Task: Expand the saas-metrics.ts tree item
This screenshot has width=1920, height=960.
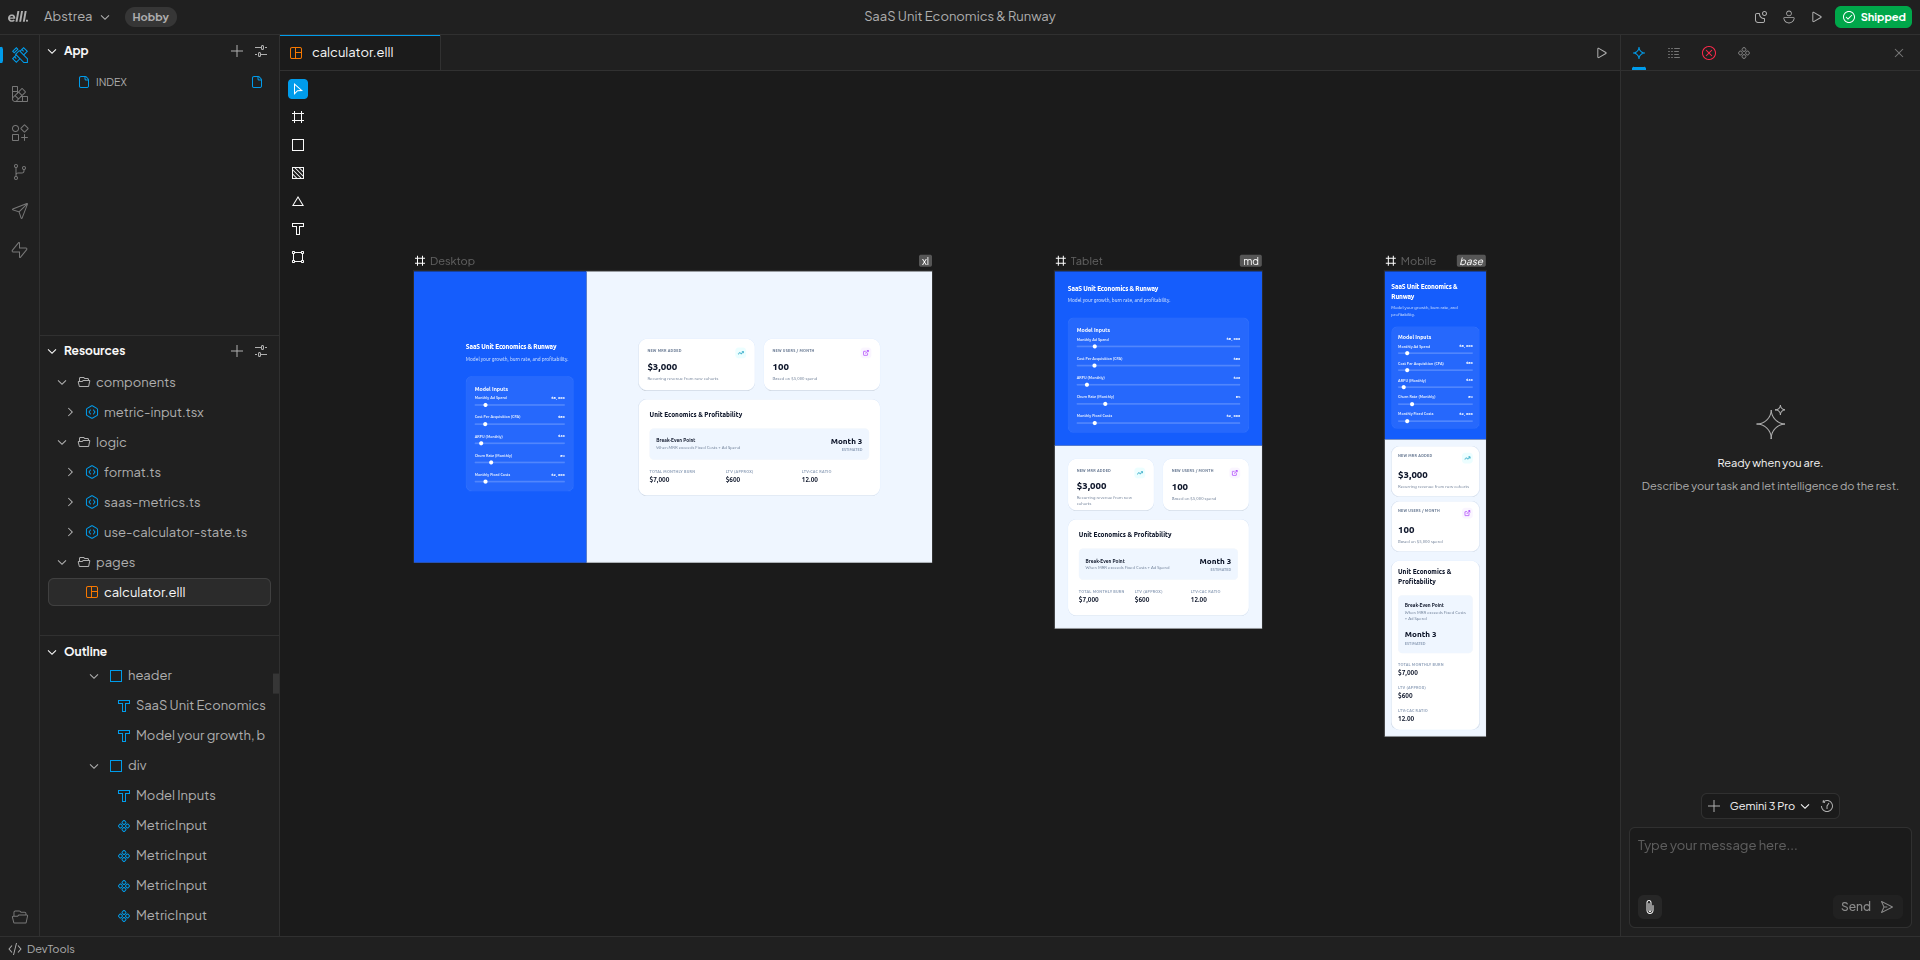Action: 70,502
